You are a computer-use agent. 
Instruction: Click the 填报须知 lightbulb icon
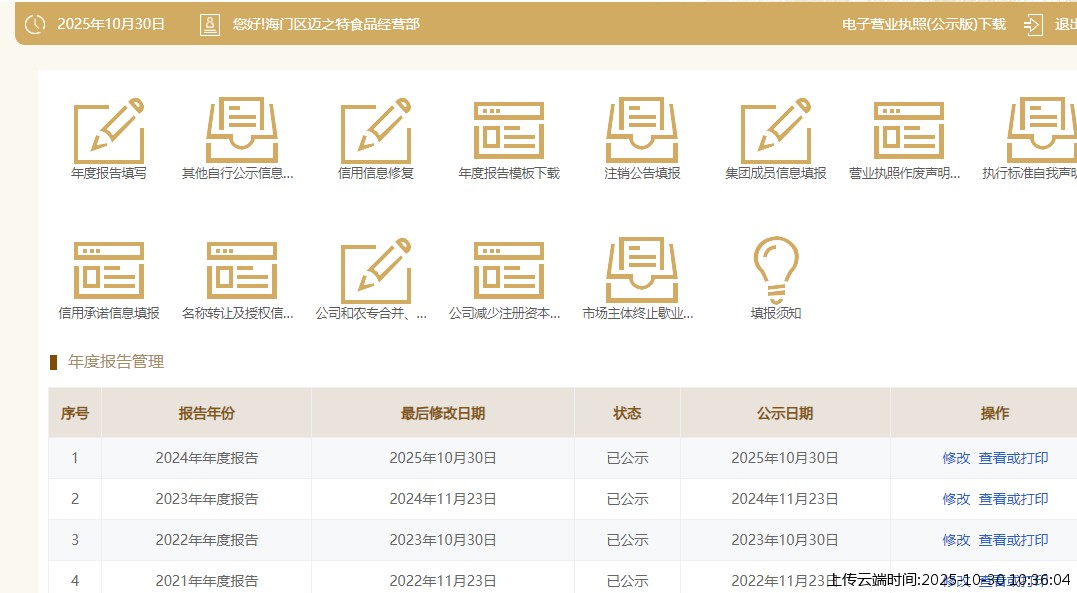[x=775, y=269]
